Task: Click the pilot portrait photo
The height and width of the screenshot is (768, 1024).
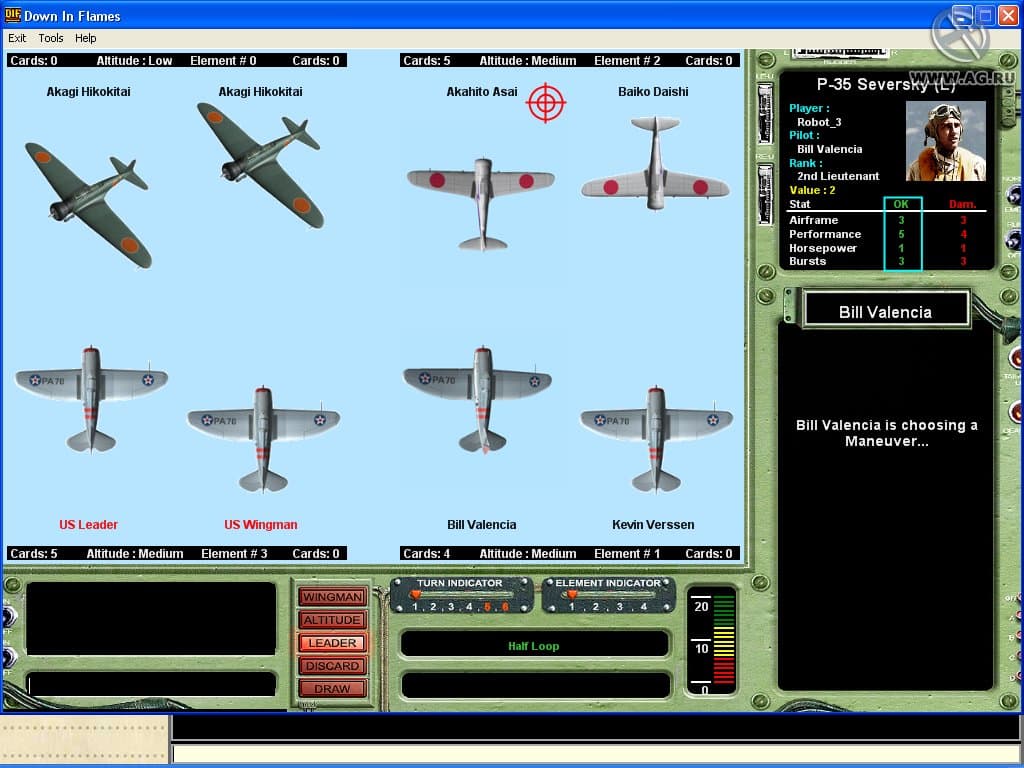Action: click(946, 141)
